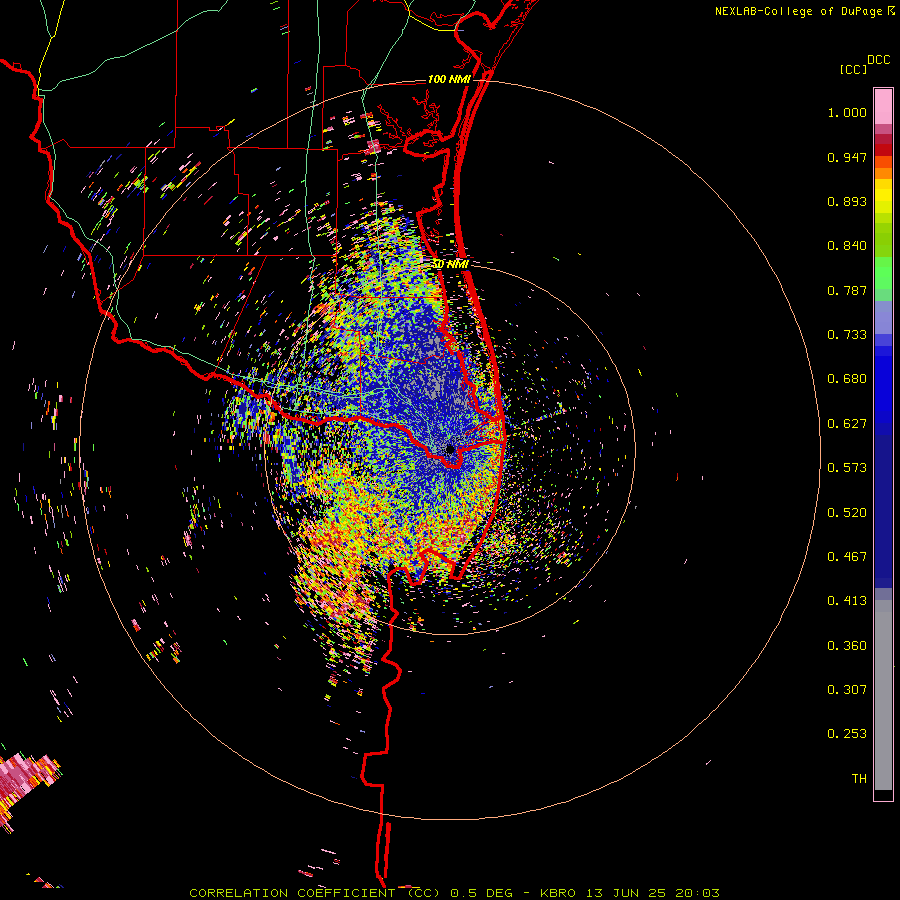
Task: Click the [CC] units label
Action: click(853, 69)
